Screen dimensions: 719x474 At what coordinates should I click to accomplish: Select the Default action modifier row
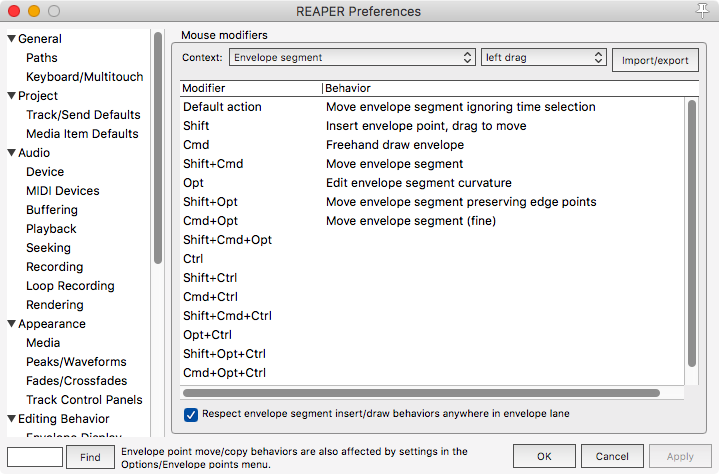[x=431, y=107]
